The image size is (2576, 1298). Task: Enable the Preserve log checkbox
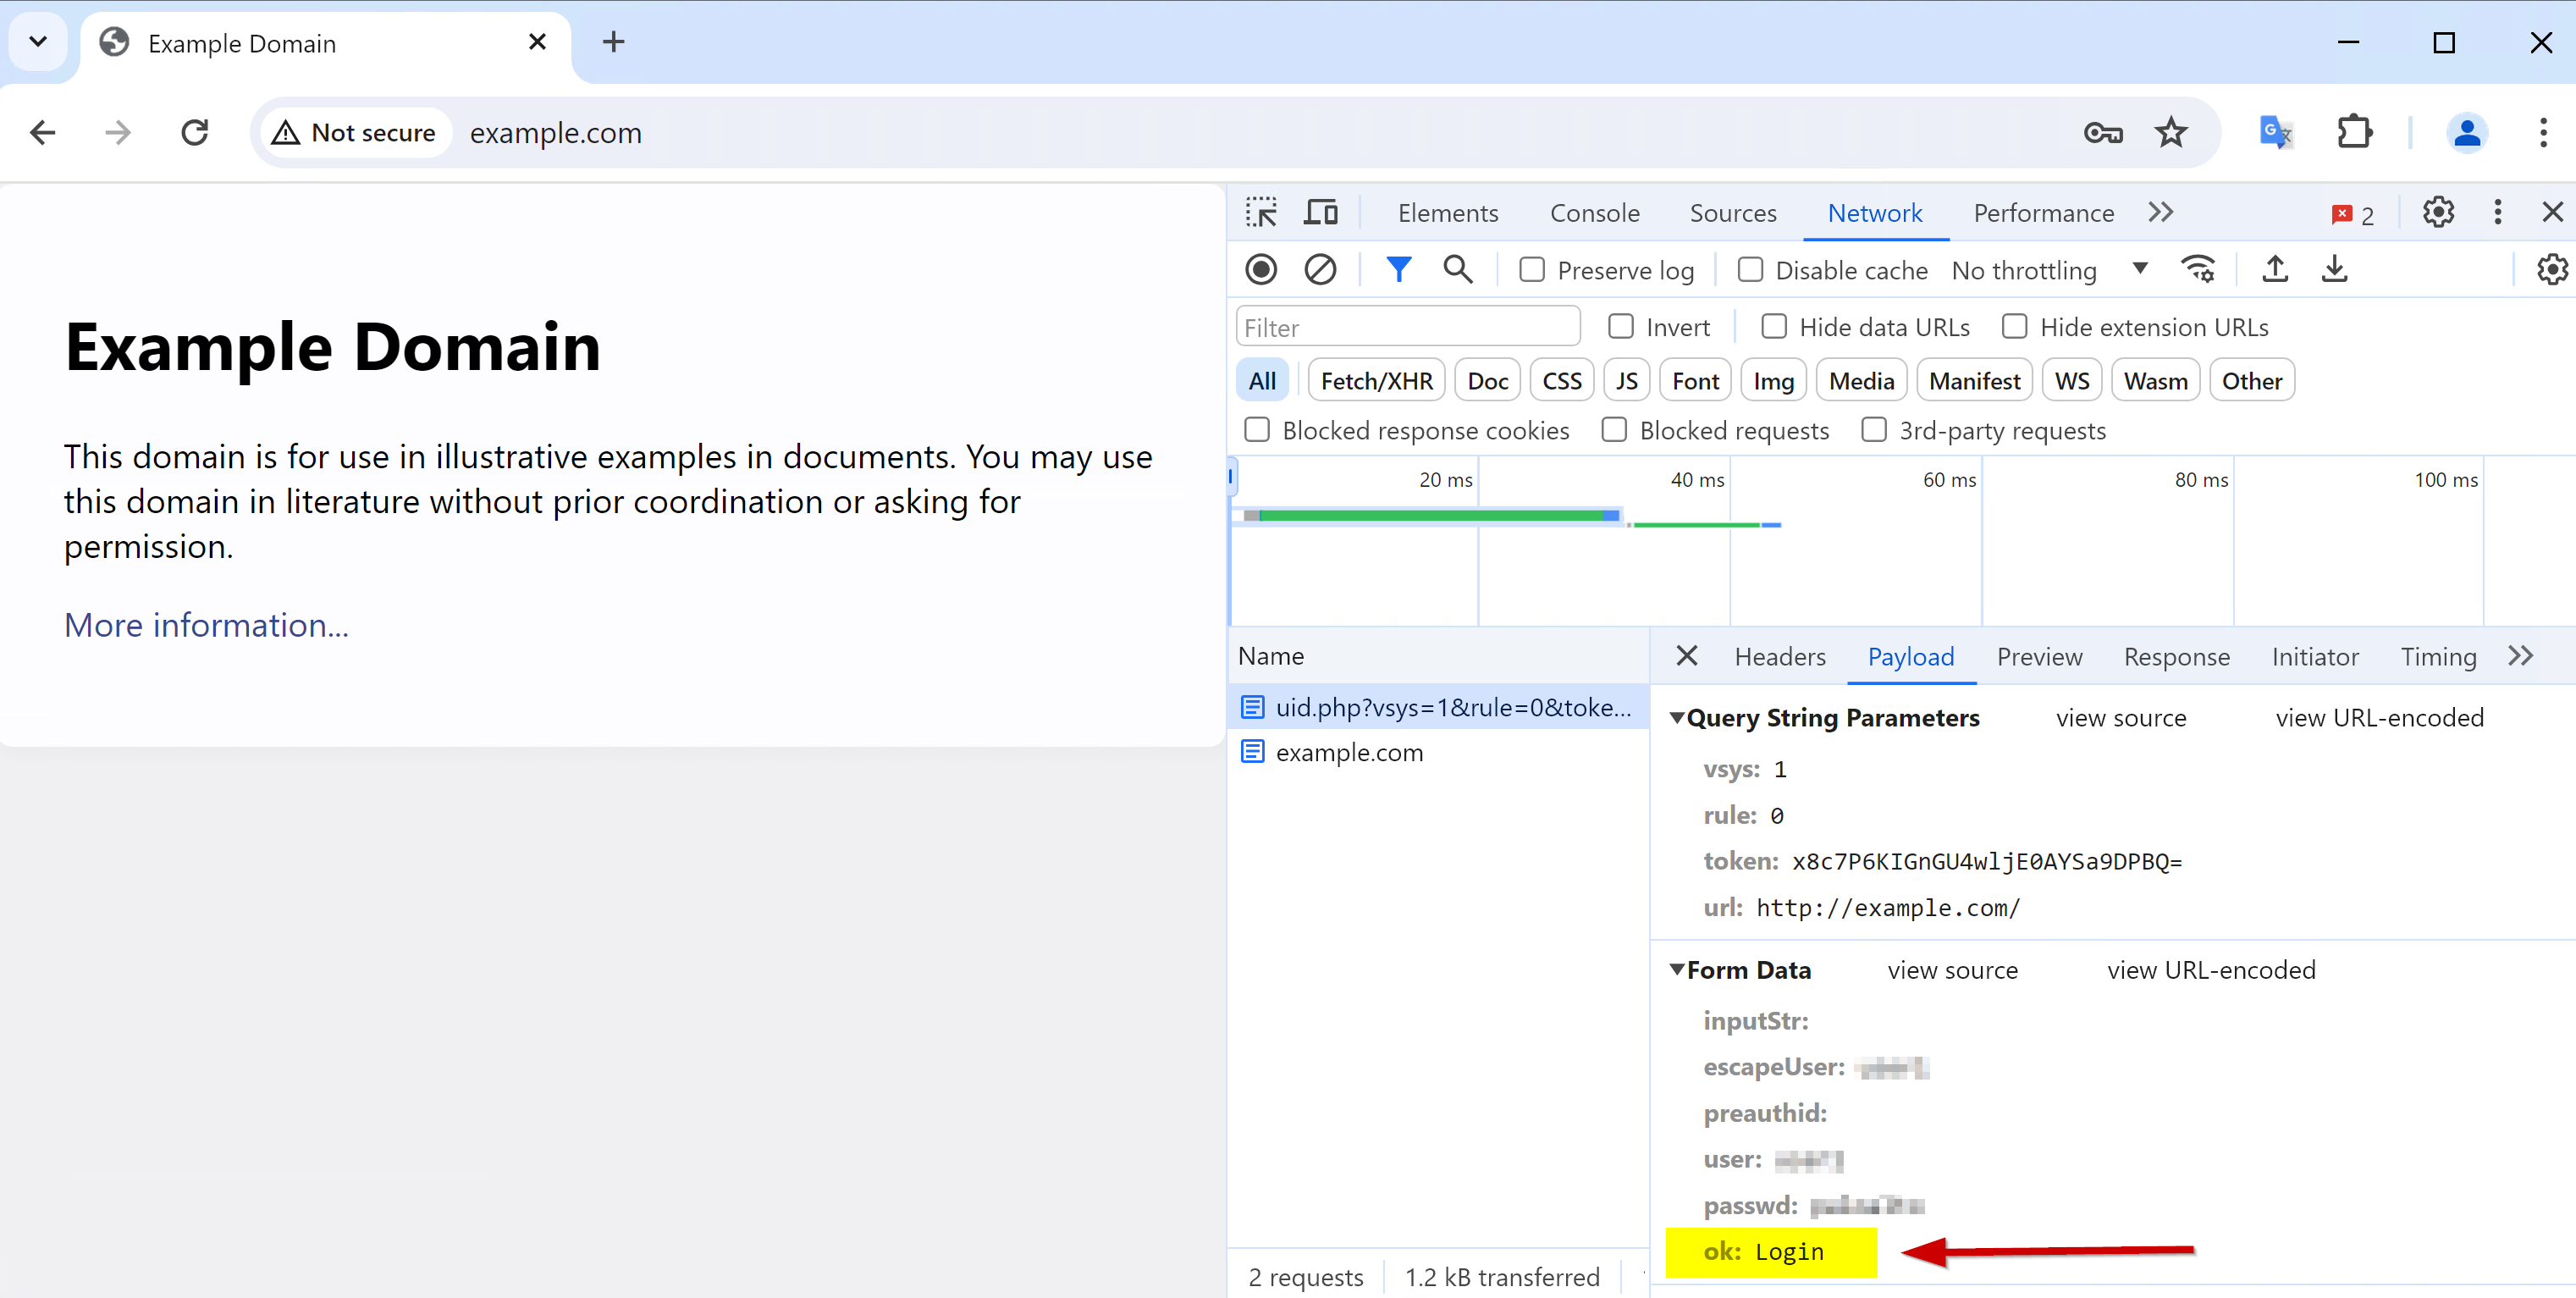(x=1531, y=270)
